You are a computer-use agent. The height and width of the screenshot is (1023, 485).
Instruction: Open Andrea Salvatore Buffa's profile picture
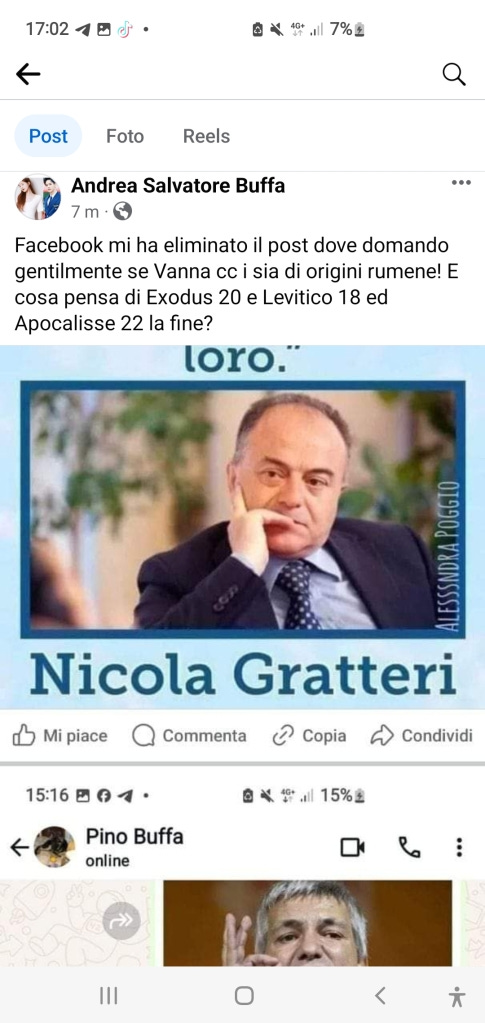[38, 197]
